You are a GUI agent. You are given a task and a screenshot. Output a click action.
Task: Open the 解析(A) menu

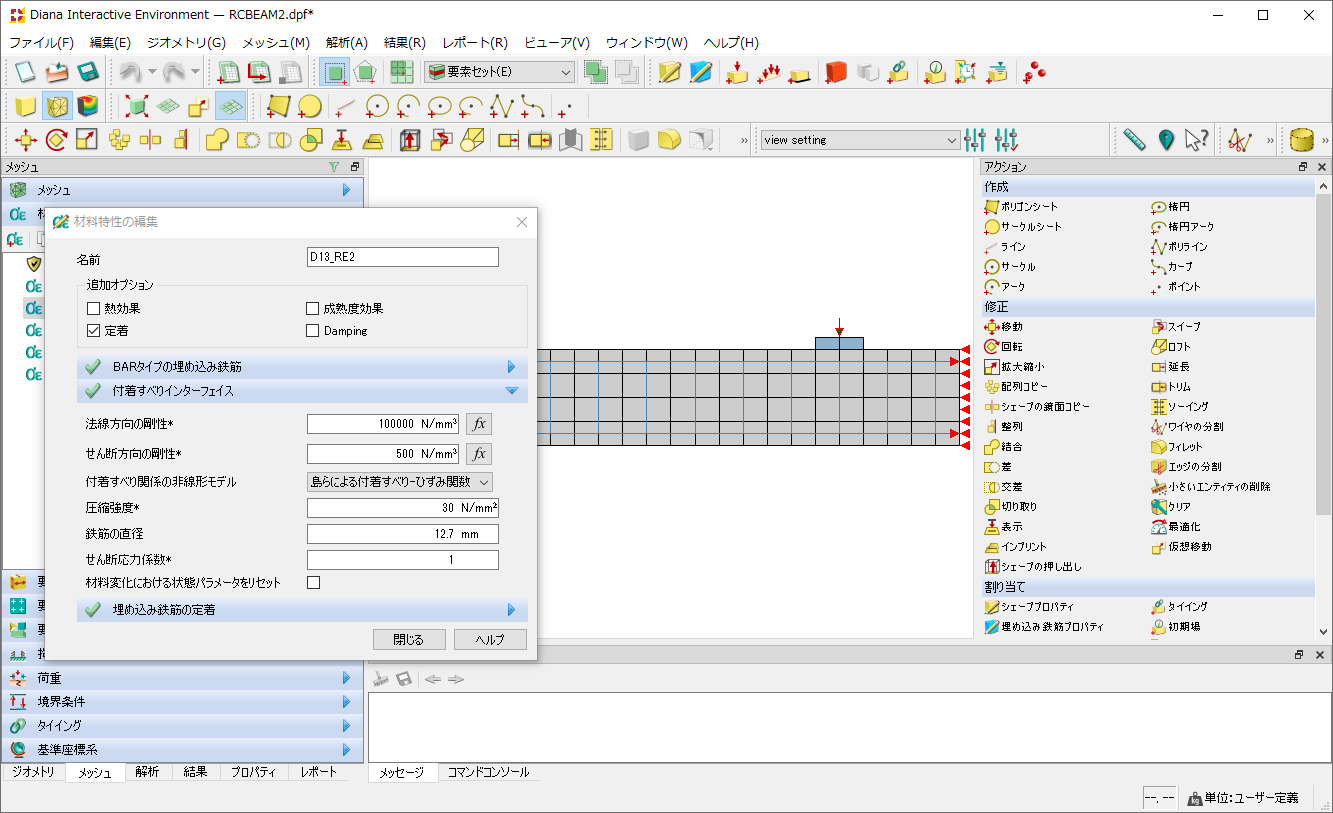pyautogui.click(x=346, y=43)
